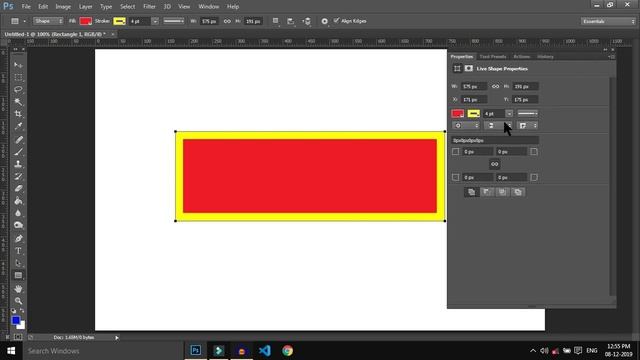This screenshot has width=640, height=360.
Task: Select the Lasso tool
Action: click(18, 89)
